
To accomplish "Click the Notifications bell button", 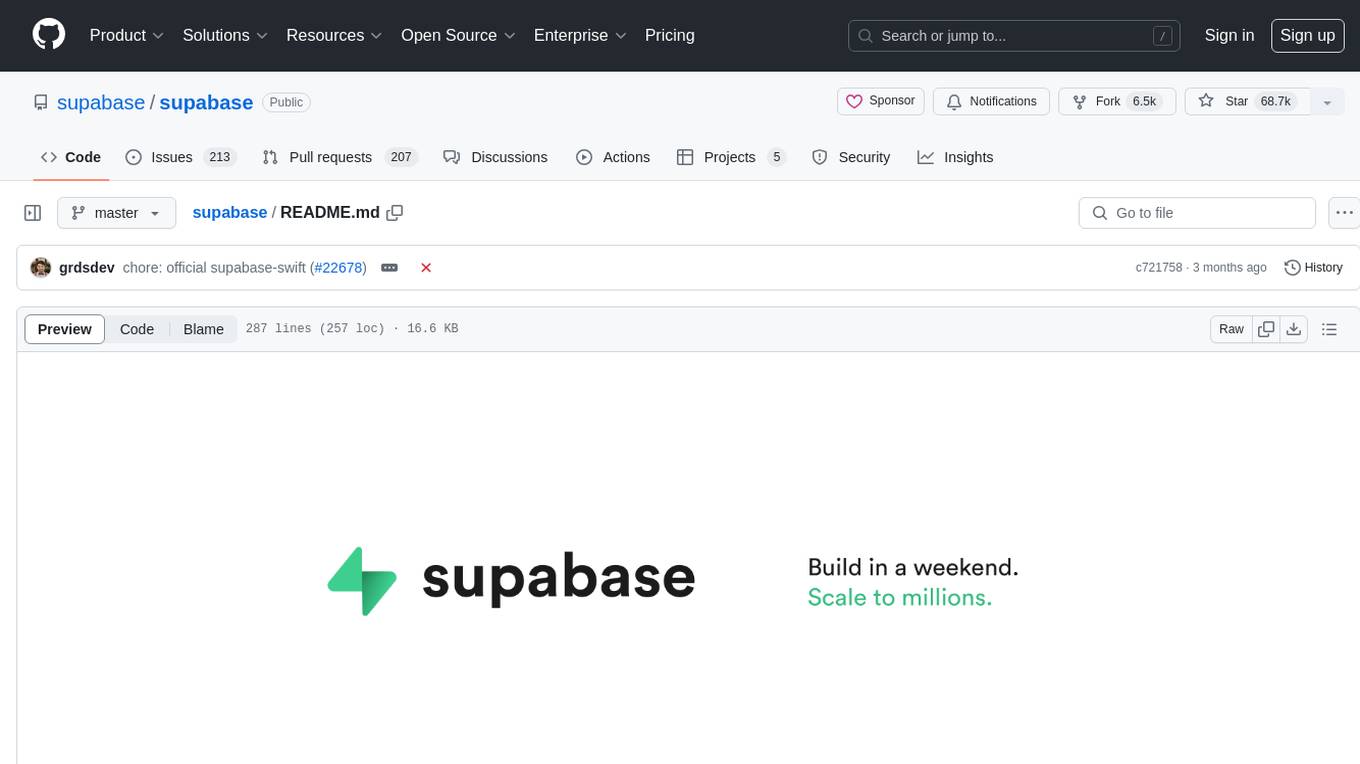I will (991, 101).
